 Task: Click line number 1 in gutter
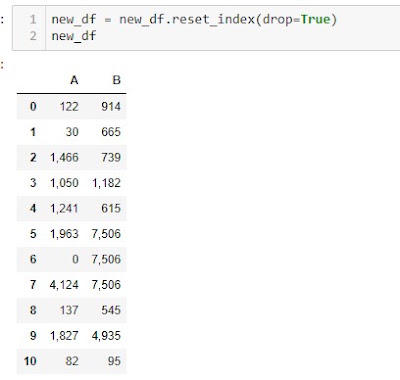[x=33, y=19]
